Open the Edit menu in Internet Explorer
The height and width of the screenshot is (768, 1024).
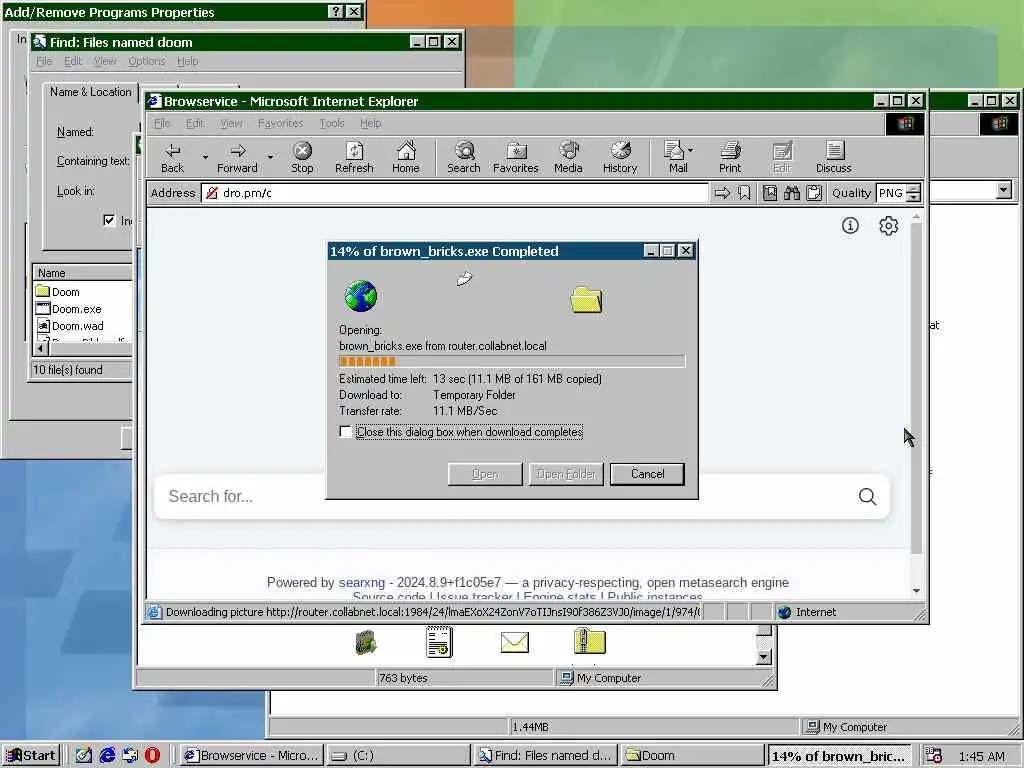pyautogui.click(x=195, y=123)
